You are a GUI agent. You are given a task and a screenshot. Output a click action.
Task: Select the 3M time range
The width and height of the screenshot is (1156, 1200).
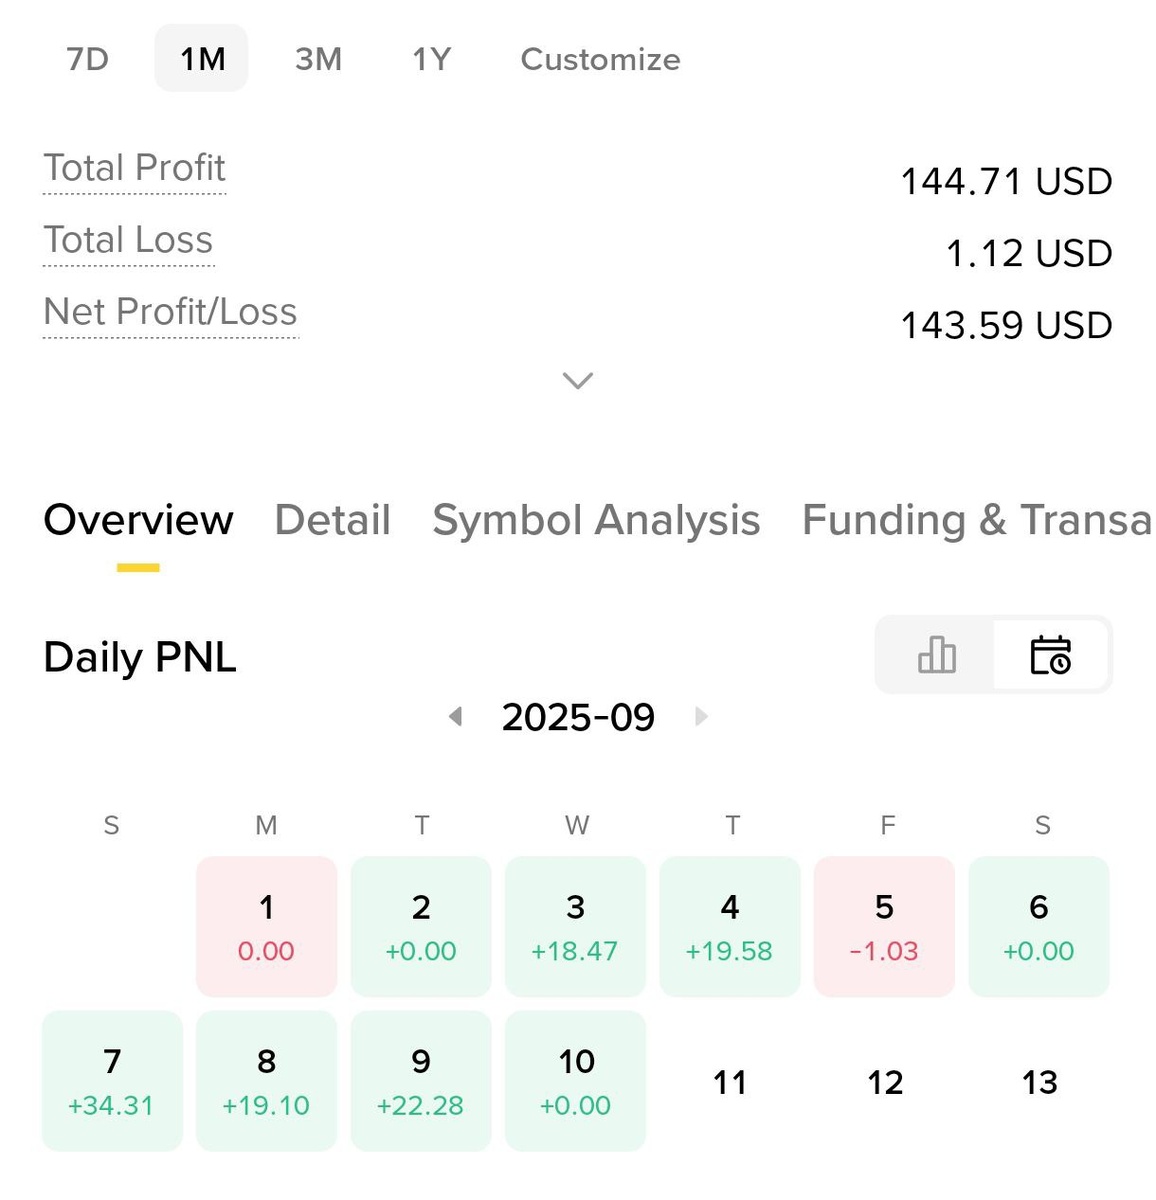pyautogui.click(x=318, y=59)
